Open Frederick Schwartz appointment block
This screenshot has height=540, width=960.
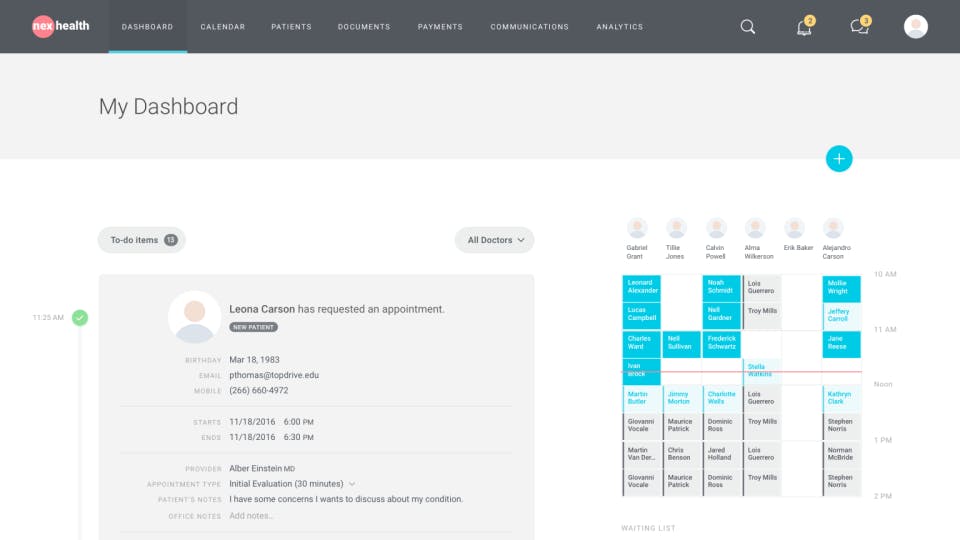coord(721,344)
